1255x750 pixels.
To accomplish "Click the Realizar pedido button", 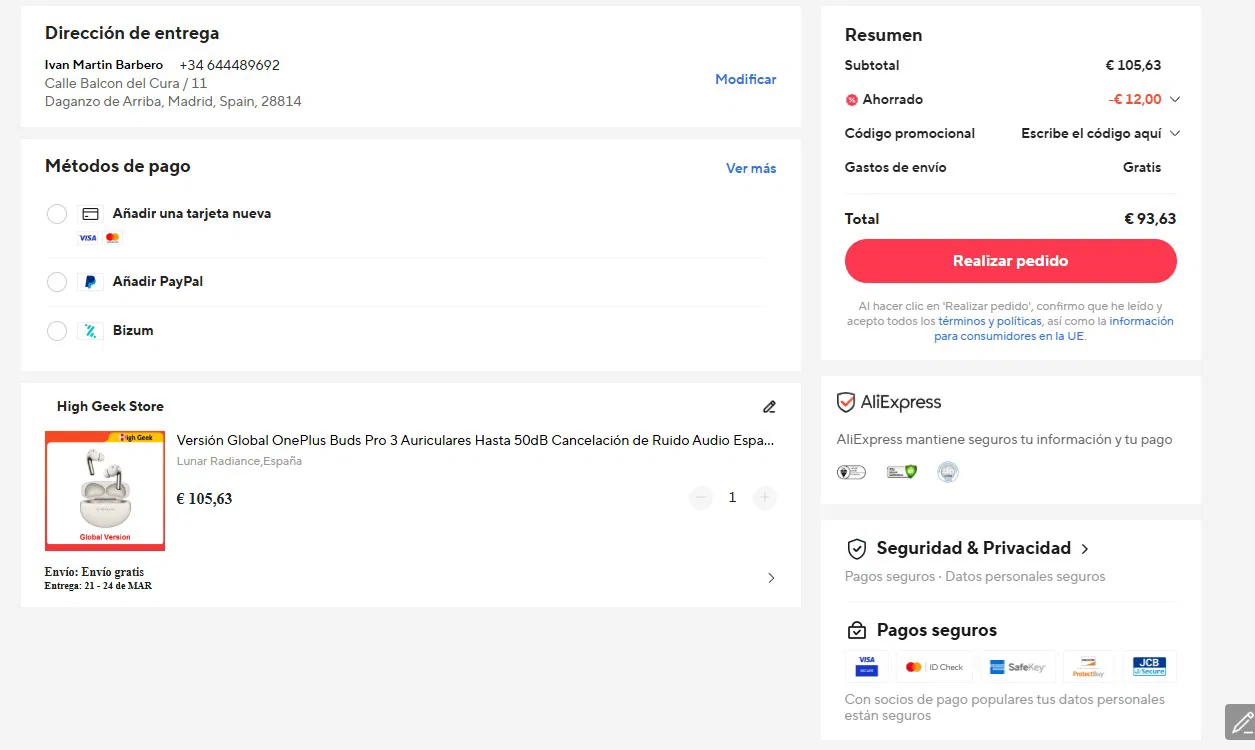I will pos(1010,261).
